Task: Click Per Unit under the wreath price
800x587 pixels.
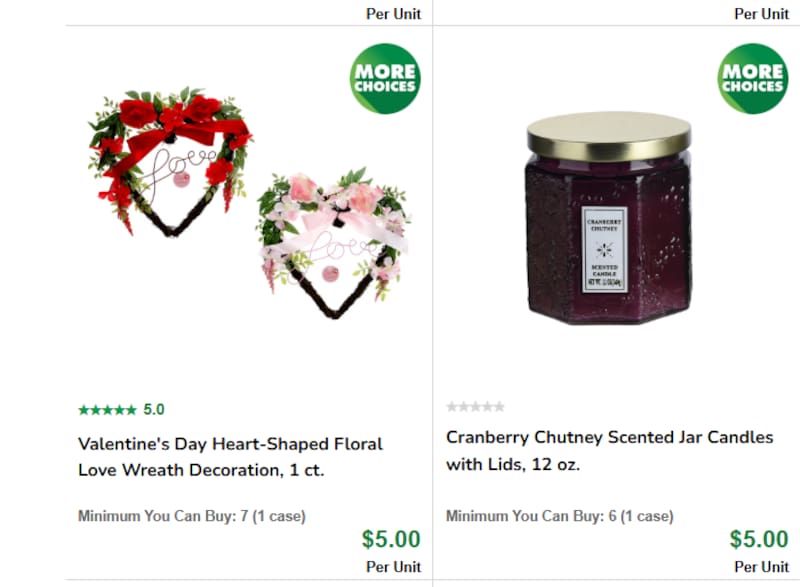Action: [393, 567]
